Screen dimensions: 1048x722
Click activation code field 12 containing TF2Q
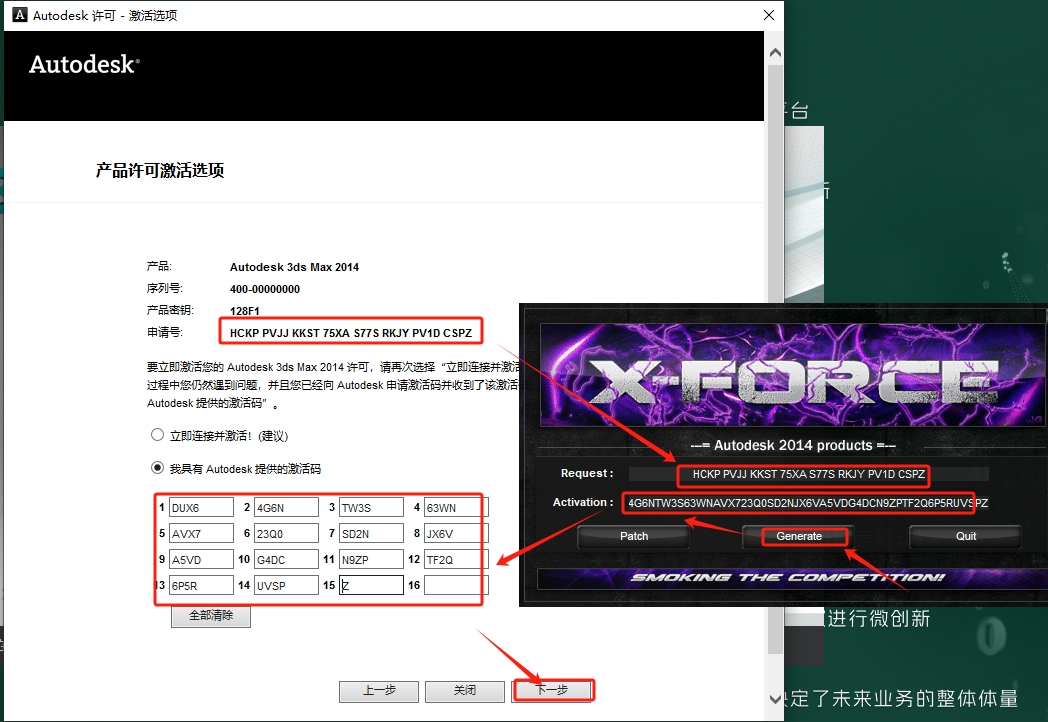[456, 560]
